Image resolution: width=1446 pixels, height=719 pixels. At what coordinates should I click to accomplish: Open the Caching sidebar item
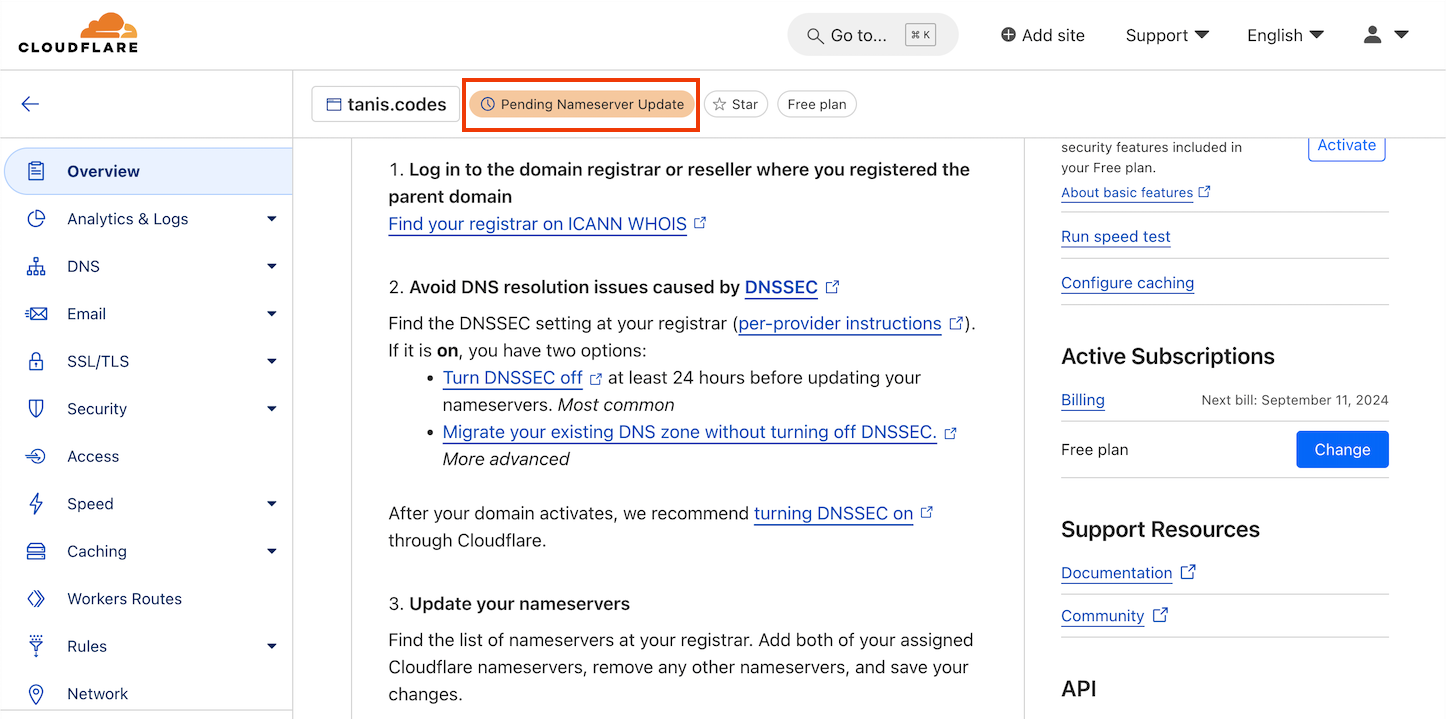point(96,551)
